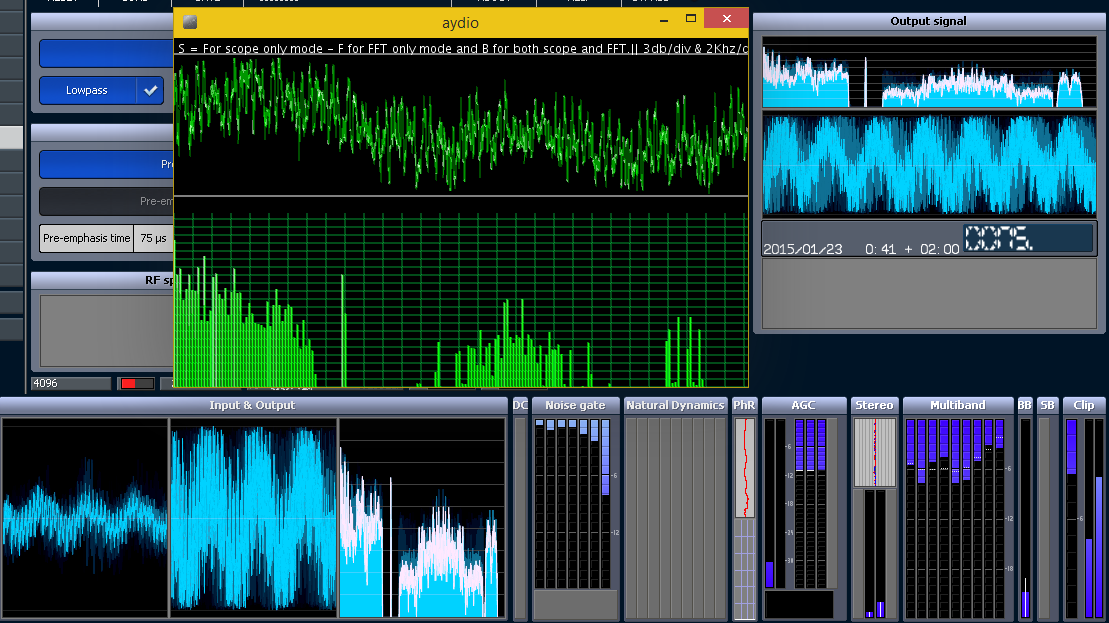Click the input waveform in Input & Output
Image resolution: width=1109 pixels, height=623 pixels.
click(85, 518)
